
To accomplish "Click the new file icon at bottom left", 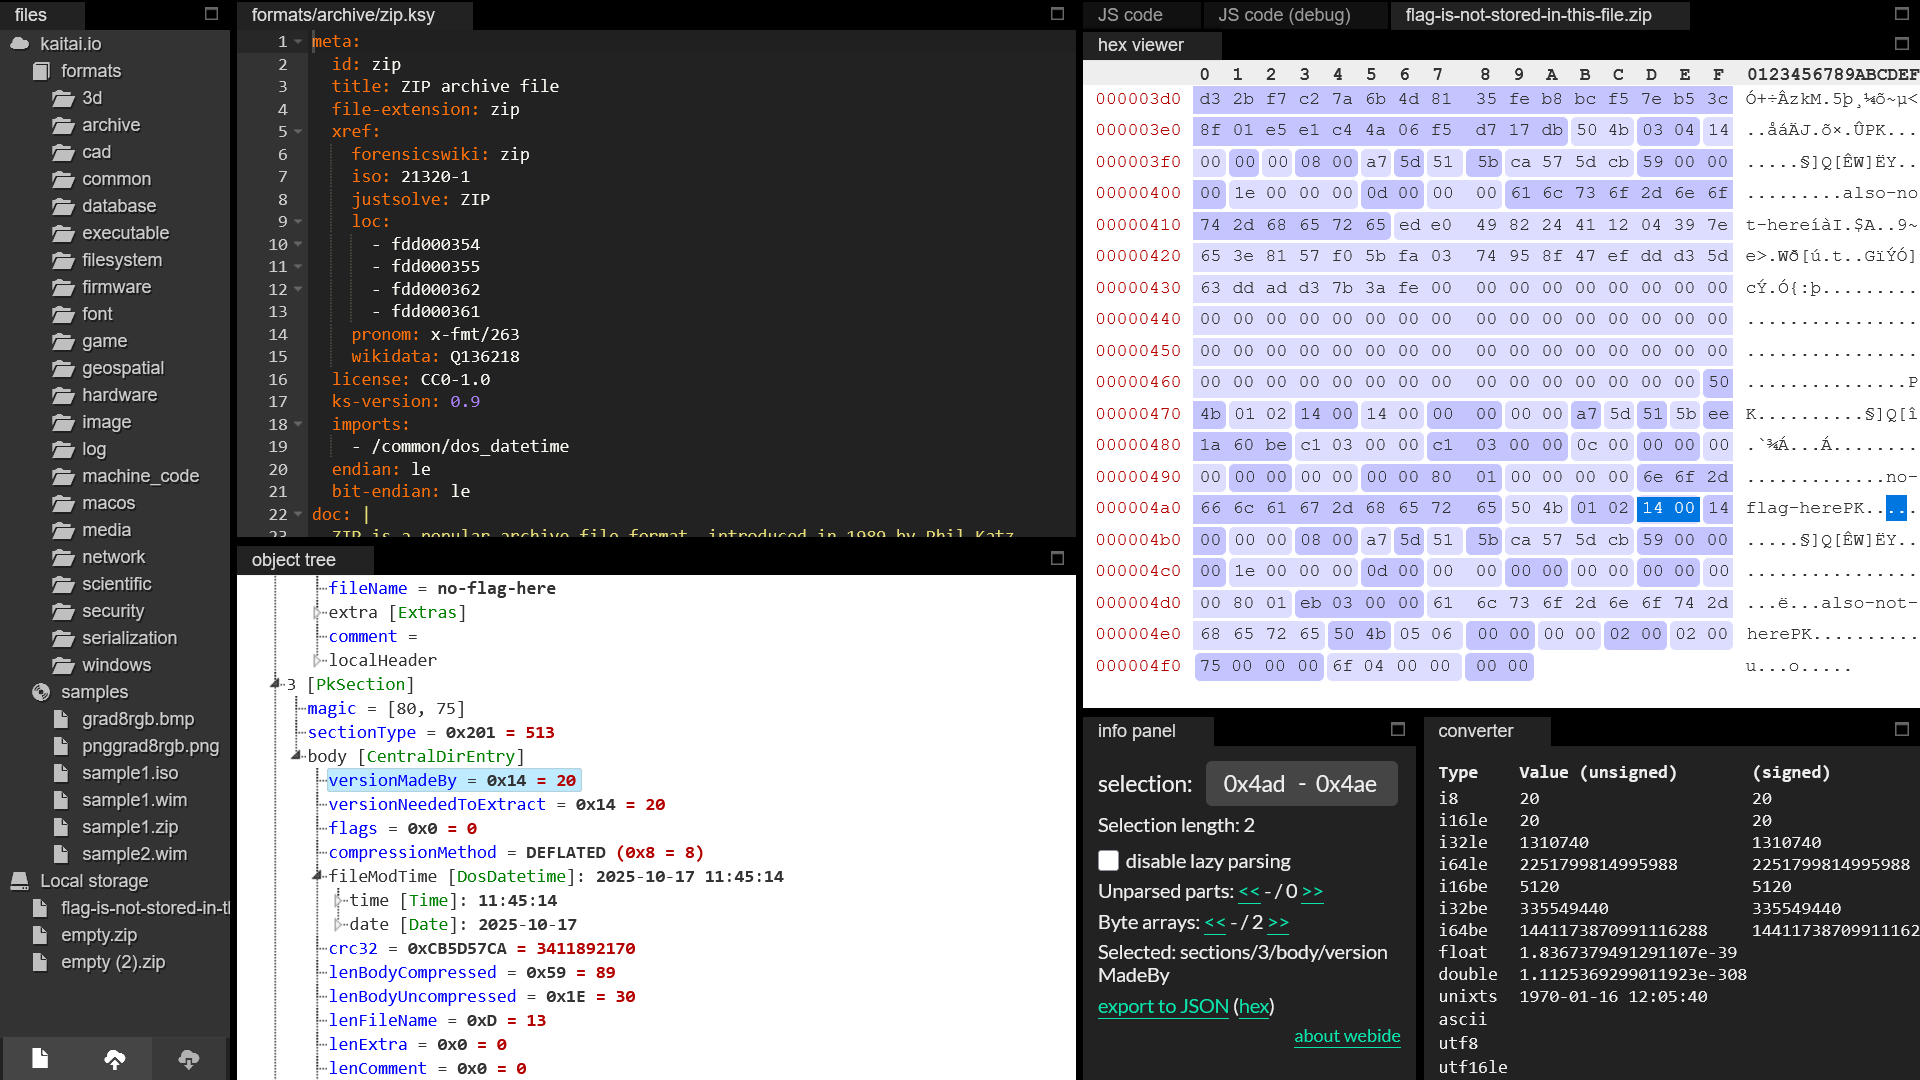I will pyautogui.click(x=40, y=1059).
